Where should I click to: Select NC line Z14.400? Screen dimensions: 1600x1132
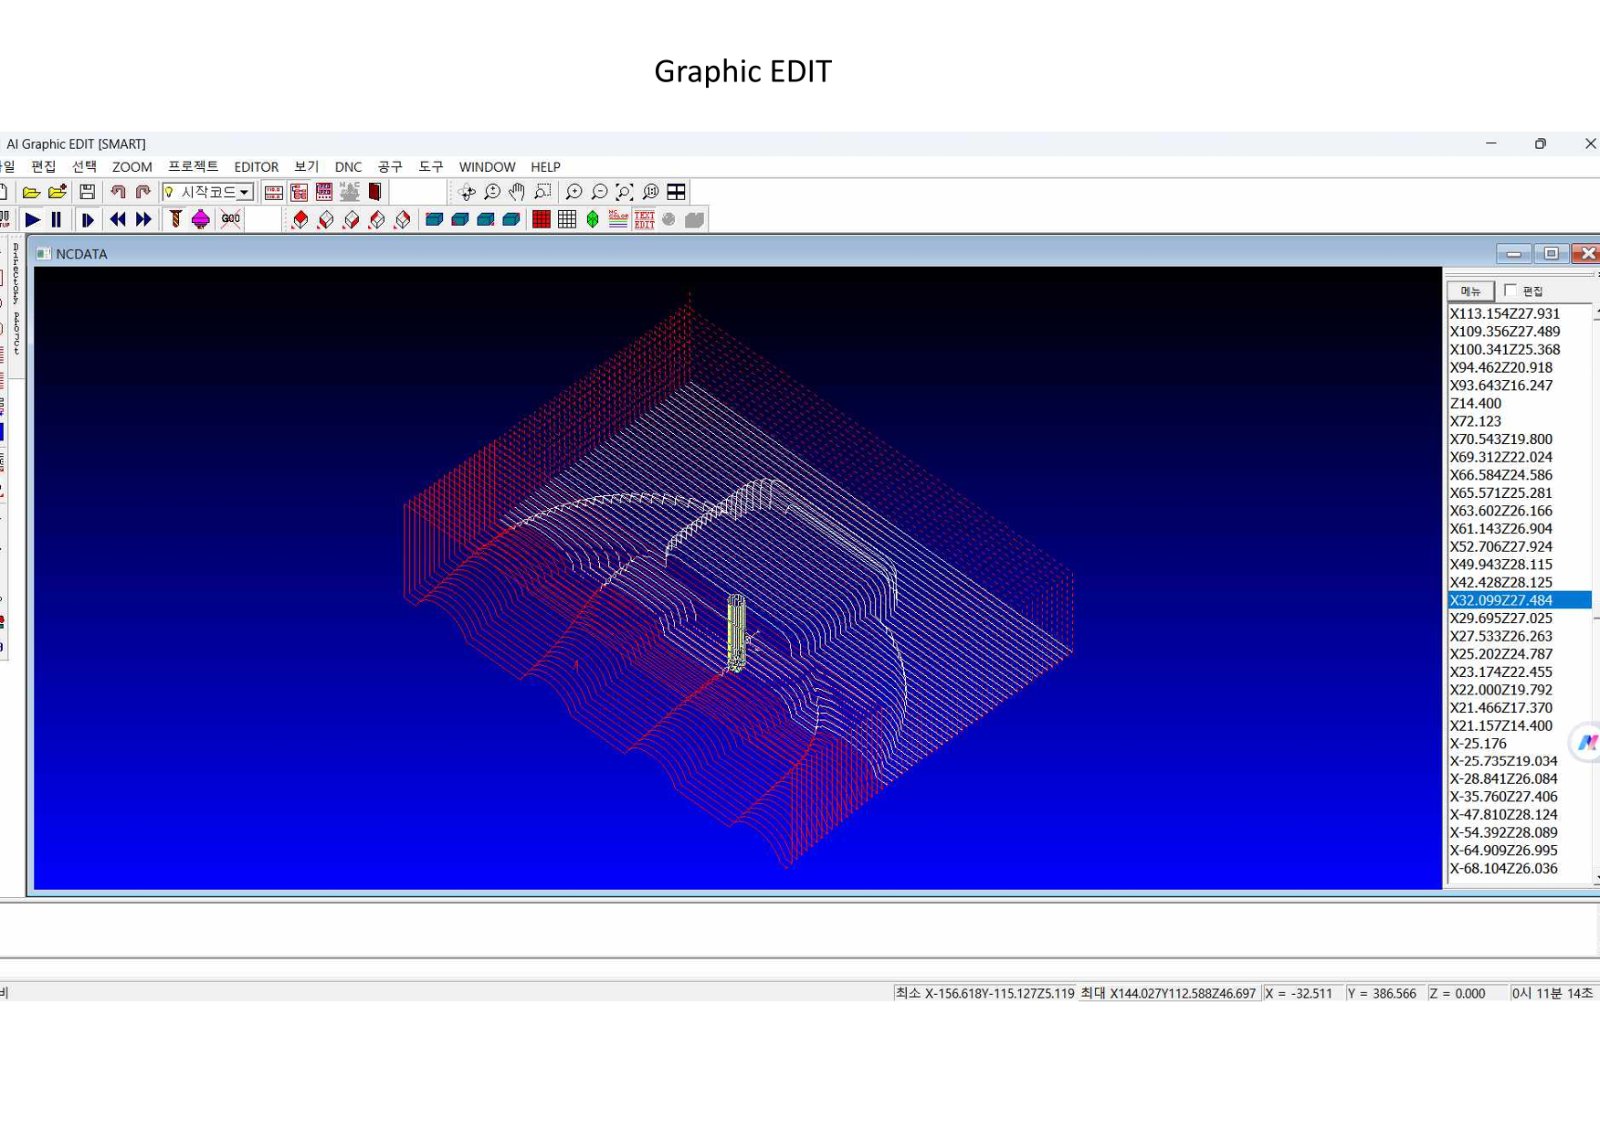1519,404
